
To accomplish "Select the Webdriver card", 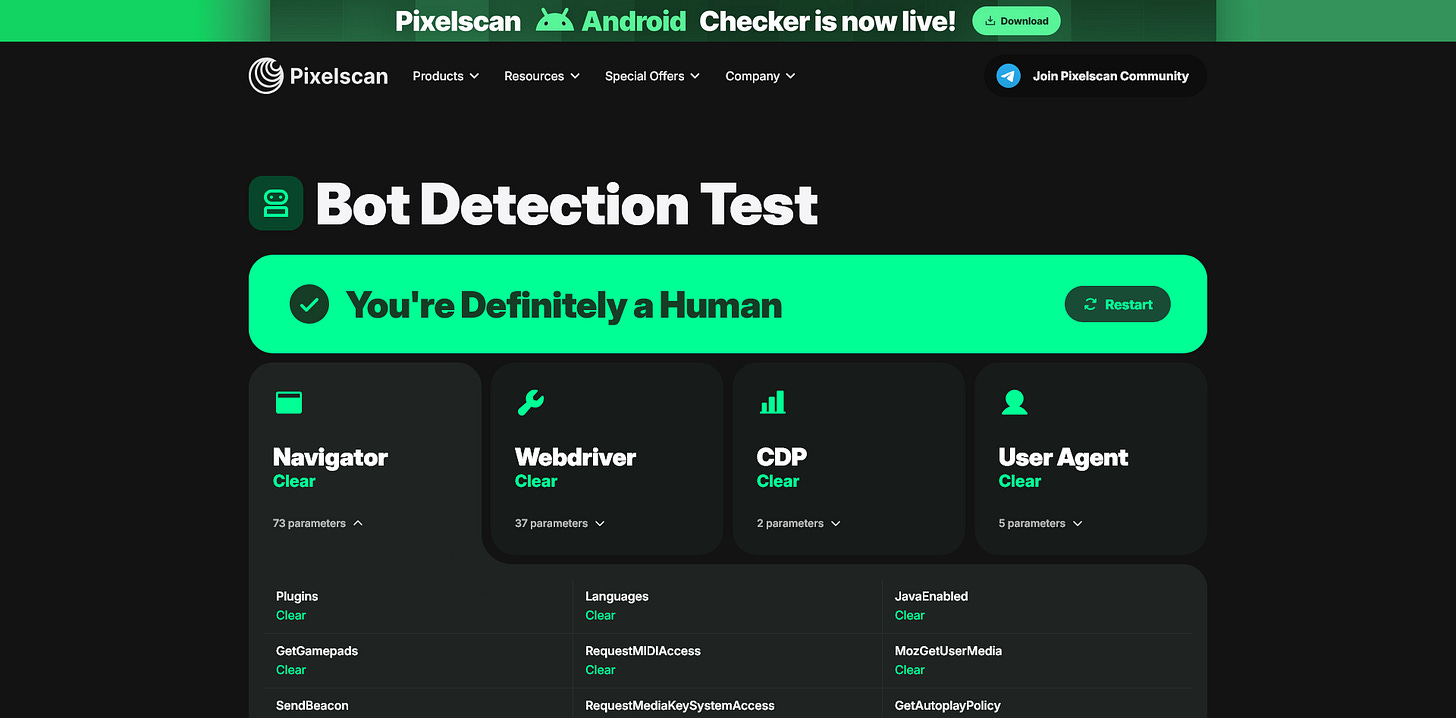I will point(607,458).
